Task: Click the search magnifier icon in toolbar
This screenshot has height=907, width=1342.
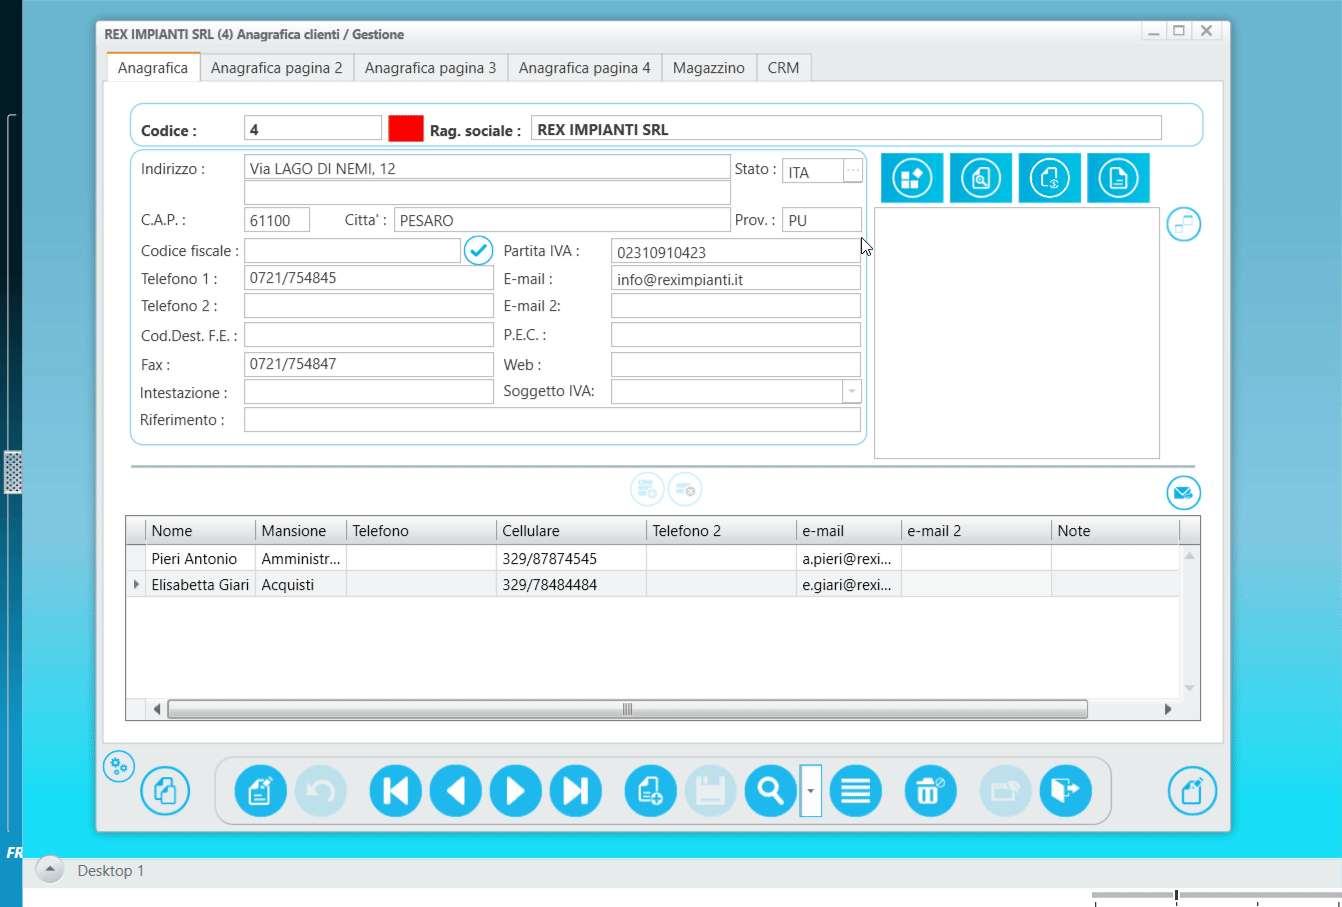Action: (771, 791)
